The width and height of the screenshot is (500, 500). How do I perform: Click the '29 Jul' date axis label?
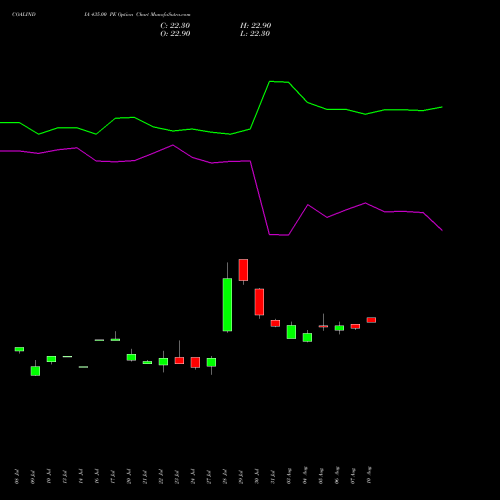(241, 477)
